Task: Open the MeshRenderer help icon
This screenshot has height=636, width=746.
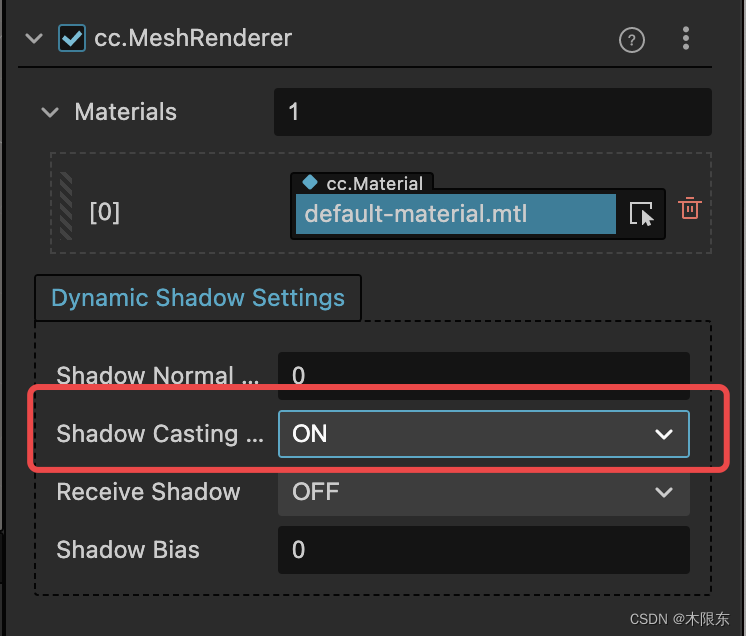Action: pos(632,40)
